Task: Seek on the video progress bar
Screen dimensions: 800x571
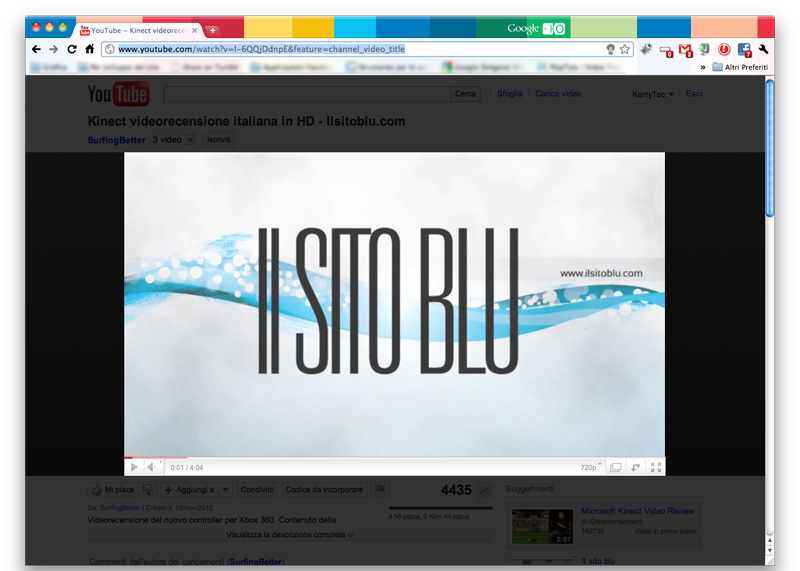Action: (x=394, y=457)
